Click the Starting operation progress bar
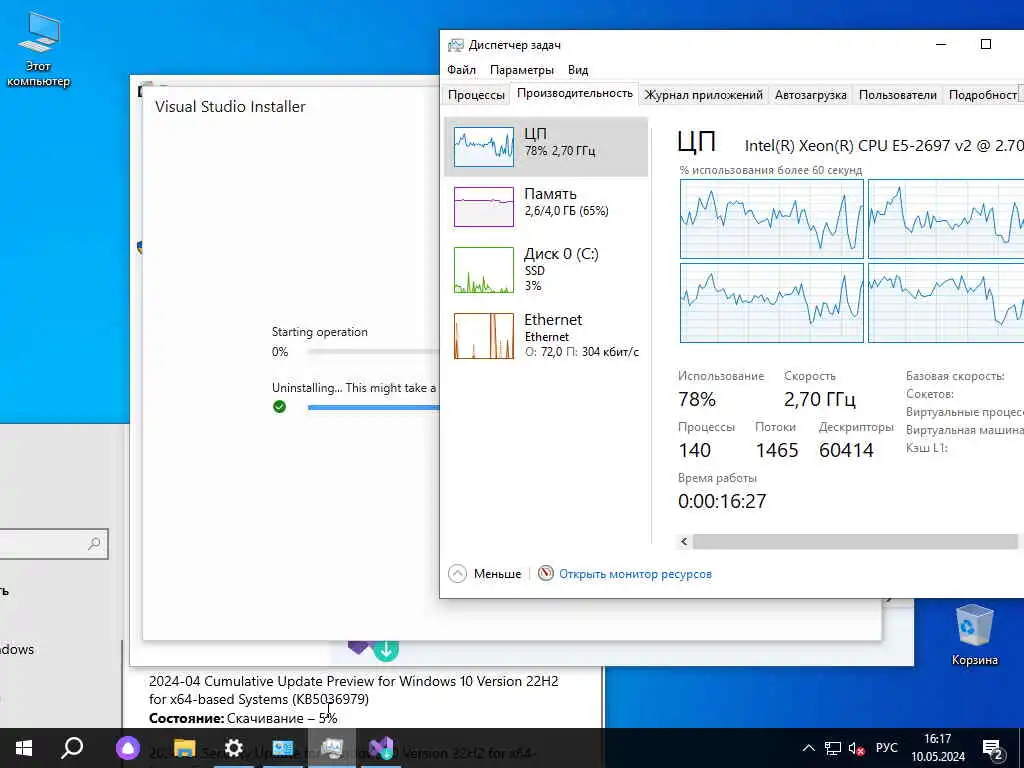Screen dimensions: 1024x768 click(374, 351)
